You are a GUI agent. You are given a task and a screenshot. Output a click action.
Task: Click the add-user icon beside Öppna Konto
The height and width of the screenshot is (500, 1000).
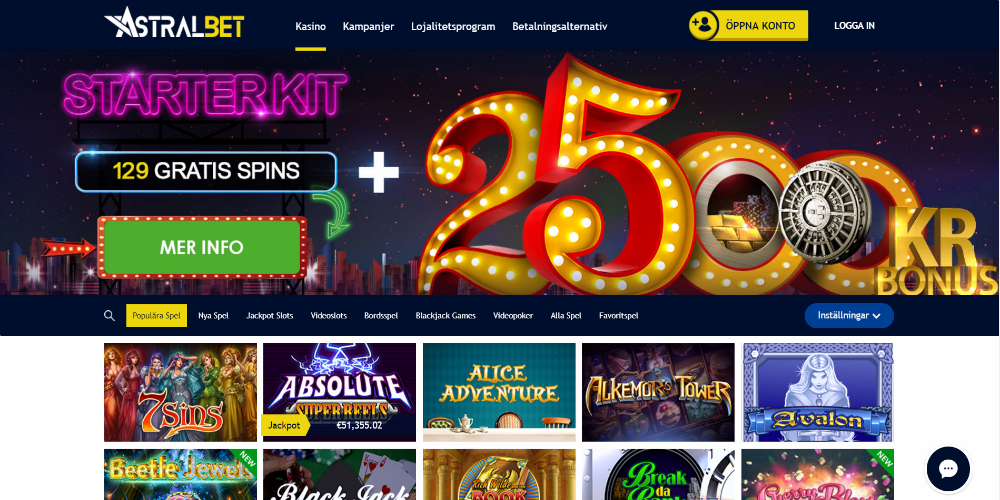703,26
